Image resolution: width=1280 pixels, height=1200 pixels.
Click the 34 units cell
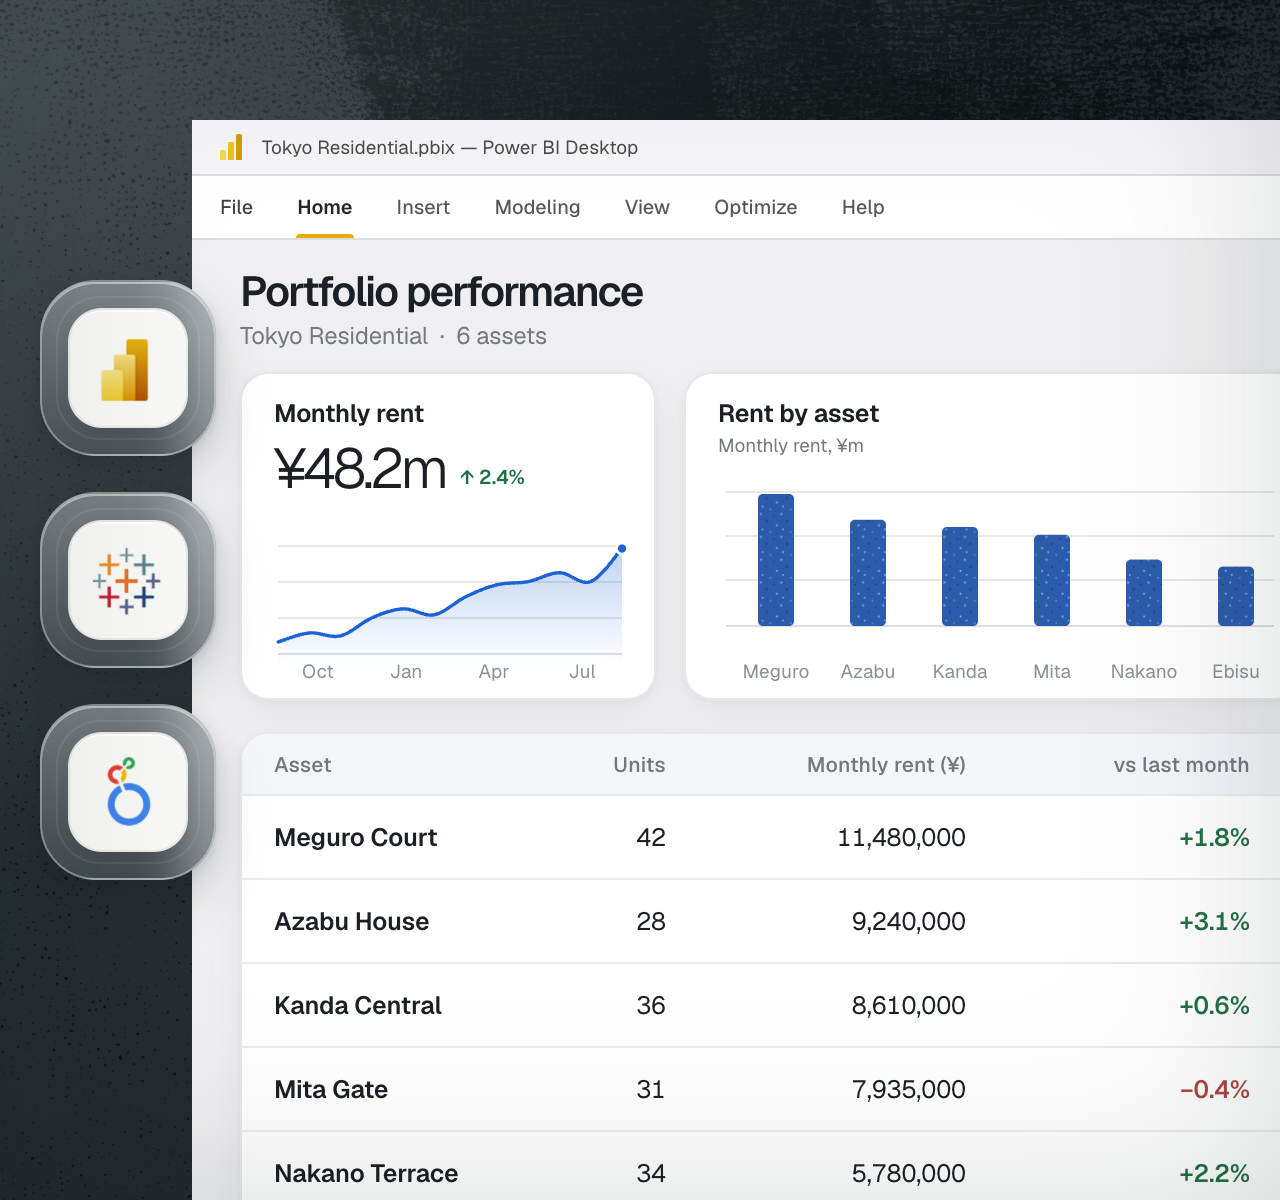[x=651, y=1173]
